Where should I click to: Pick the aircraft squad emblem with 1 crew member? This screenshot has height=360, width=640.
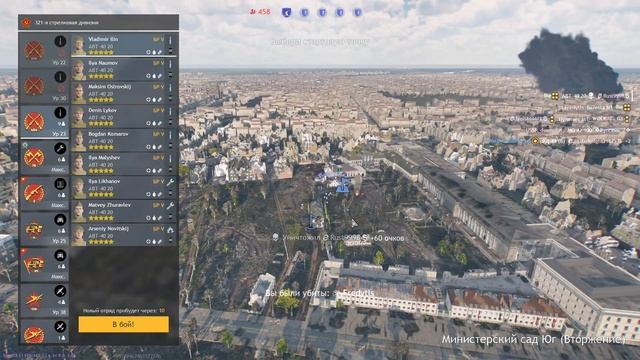tap(34, 335)
